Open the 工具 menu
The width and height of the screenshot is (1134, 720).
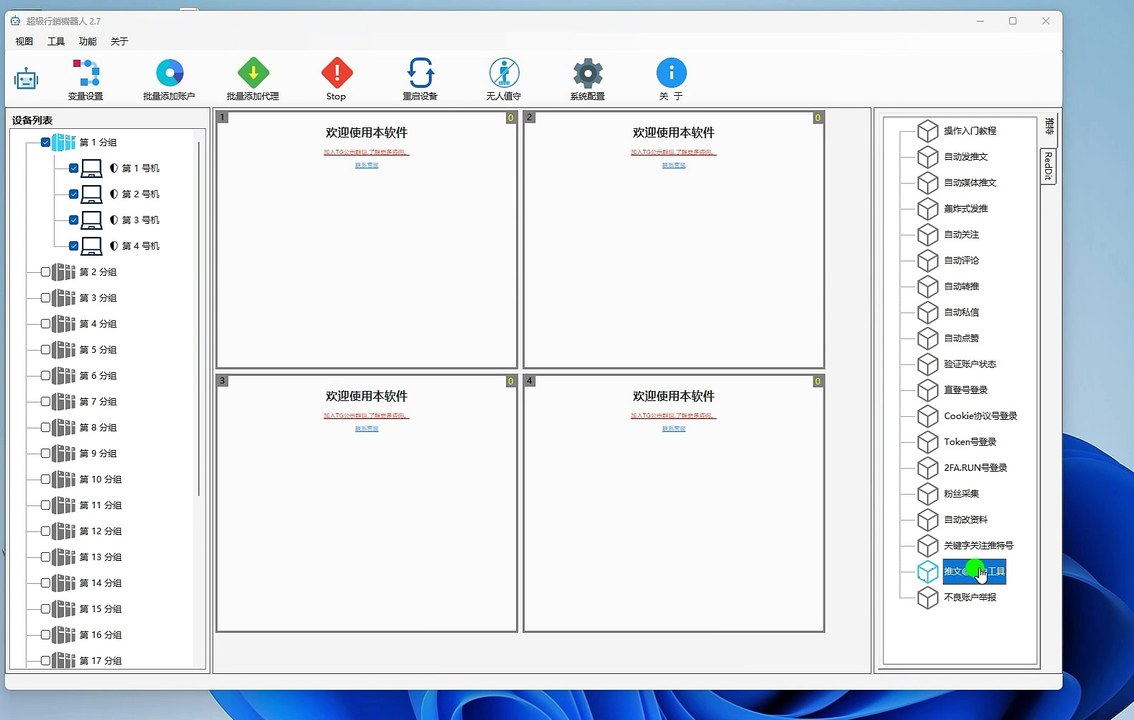coord(56,41)
